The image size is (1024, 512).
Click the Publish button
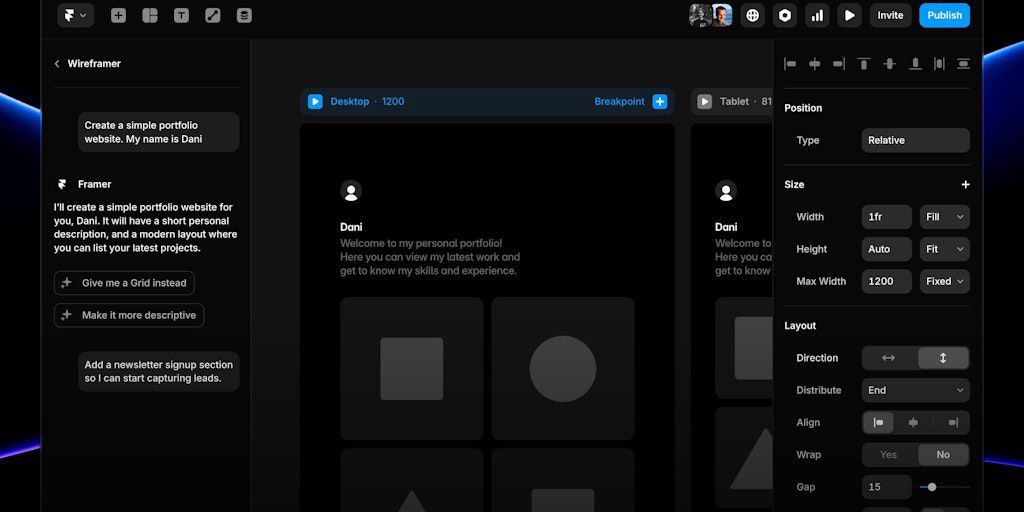click(x=944, y=16)
